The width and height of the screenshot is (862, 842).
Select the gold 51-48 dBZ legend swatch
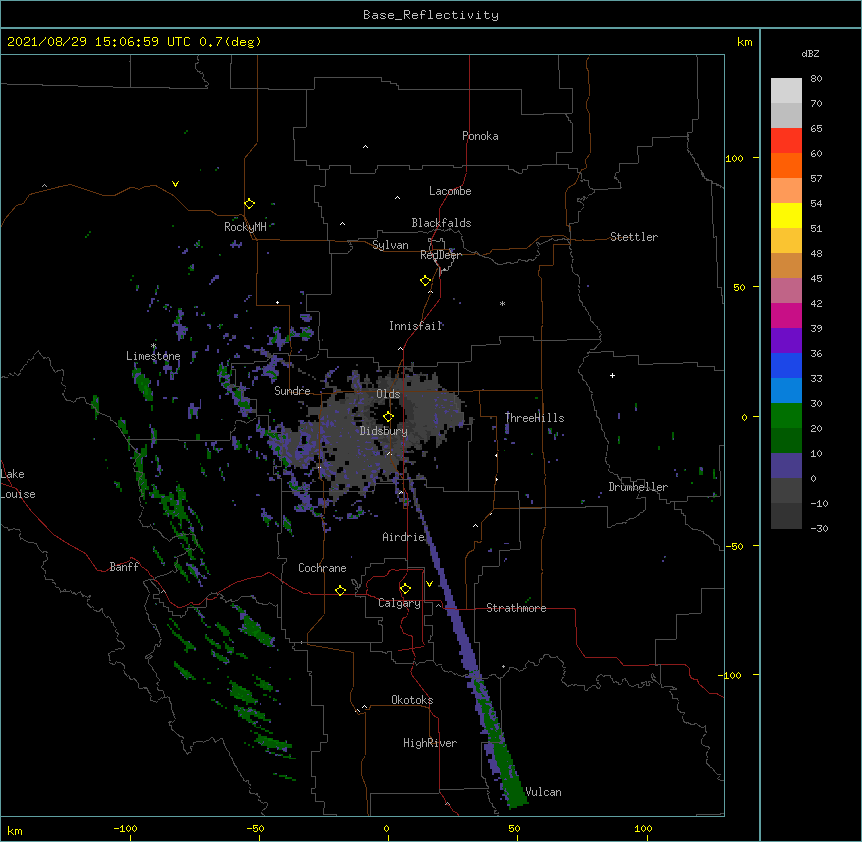coord(786,240)
